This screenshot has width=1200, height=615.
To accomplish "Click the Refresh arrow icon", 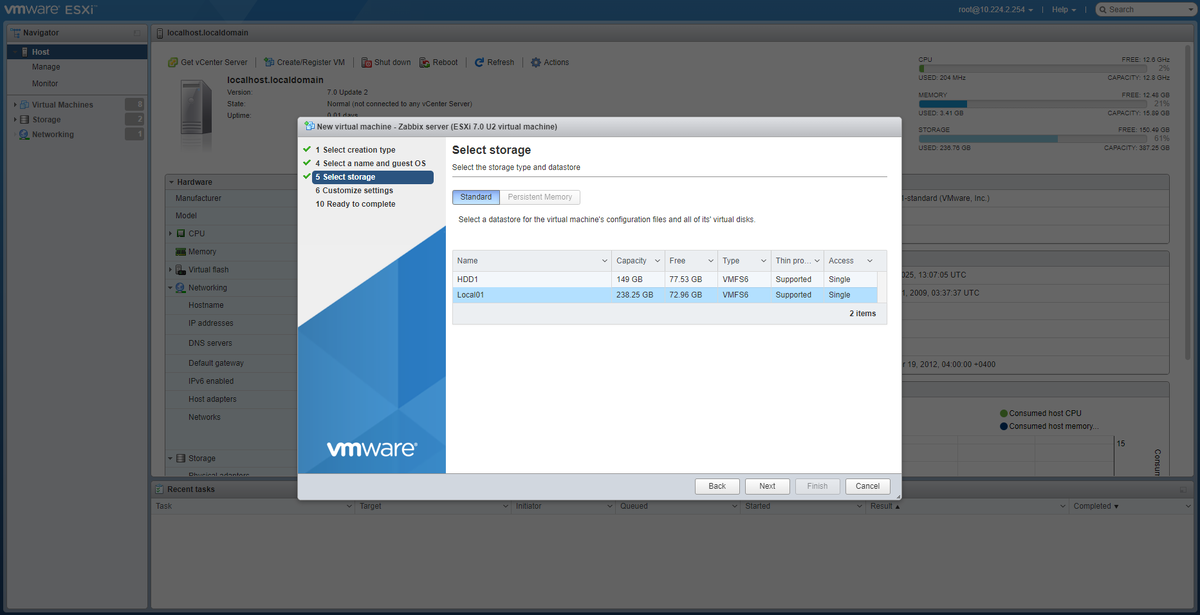I will point(479,62).
